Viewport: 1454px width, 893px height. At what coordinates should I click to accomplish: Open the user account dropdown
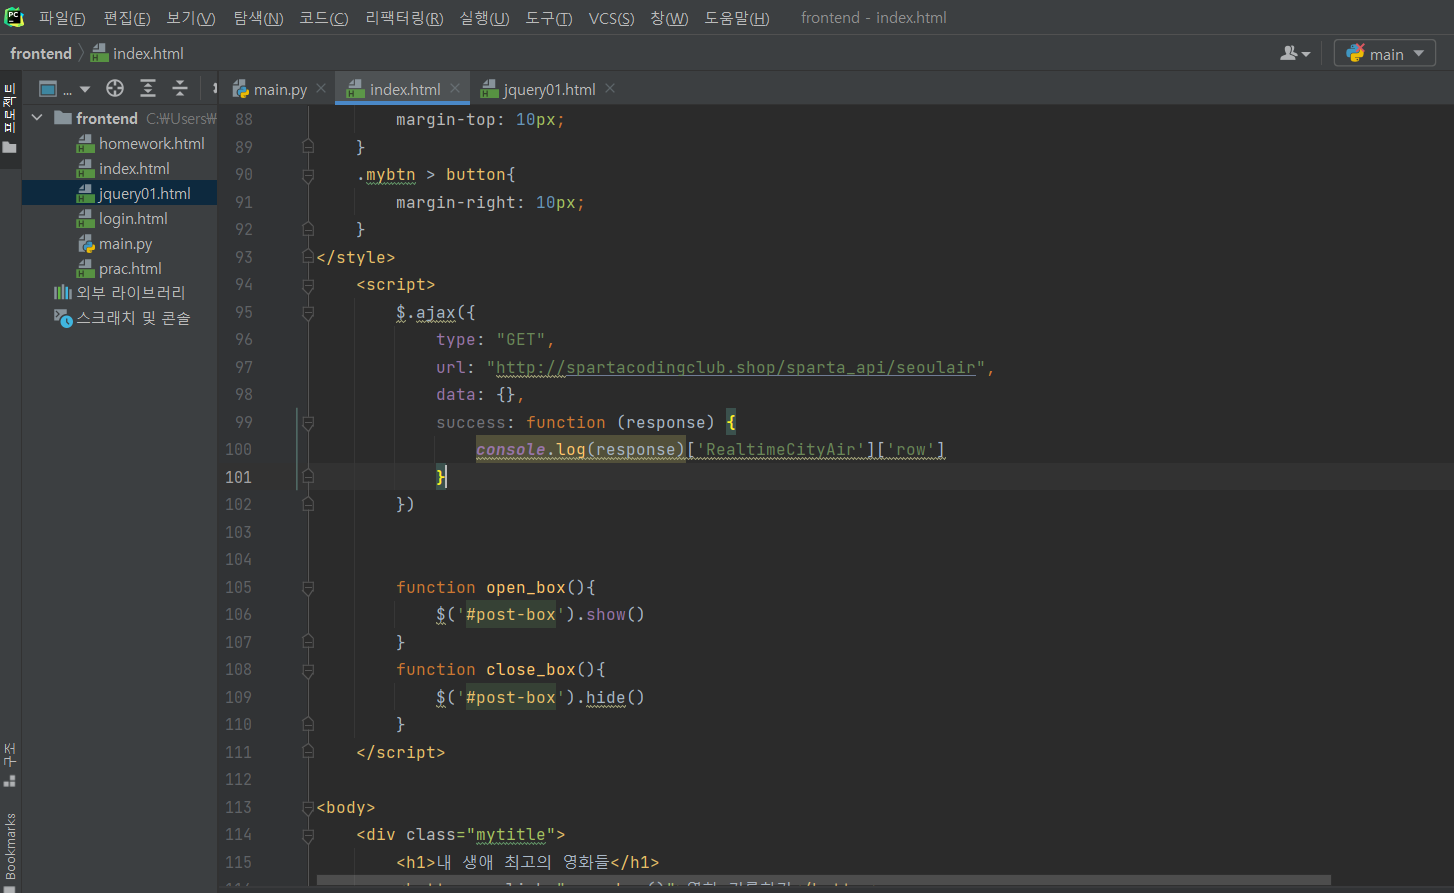point(1295,54)
